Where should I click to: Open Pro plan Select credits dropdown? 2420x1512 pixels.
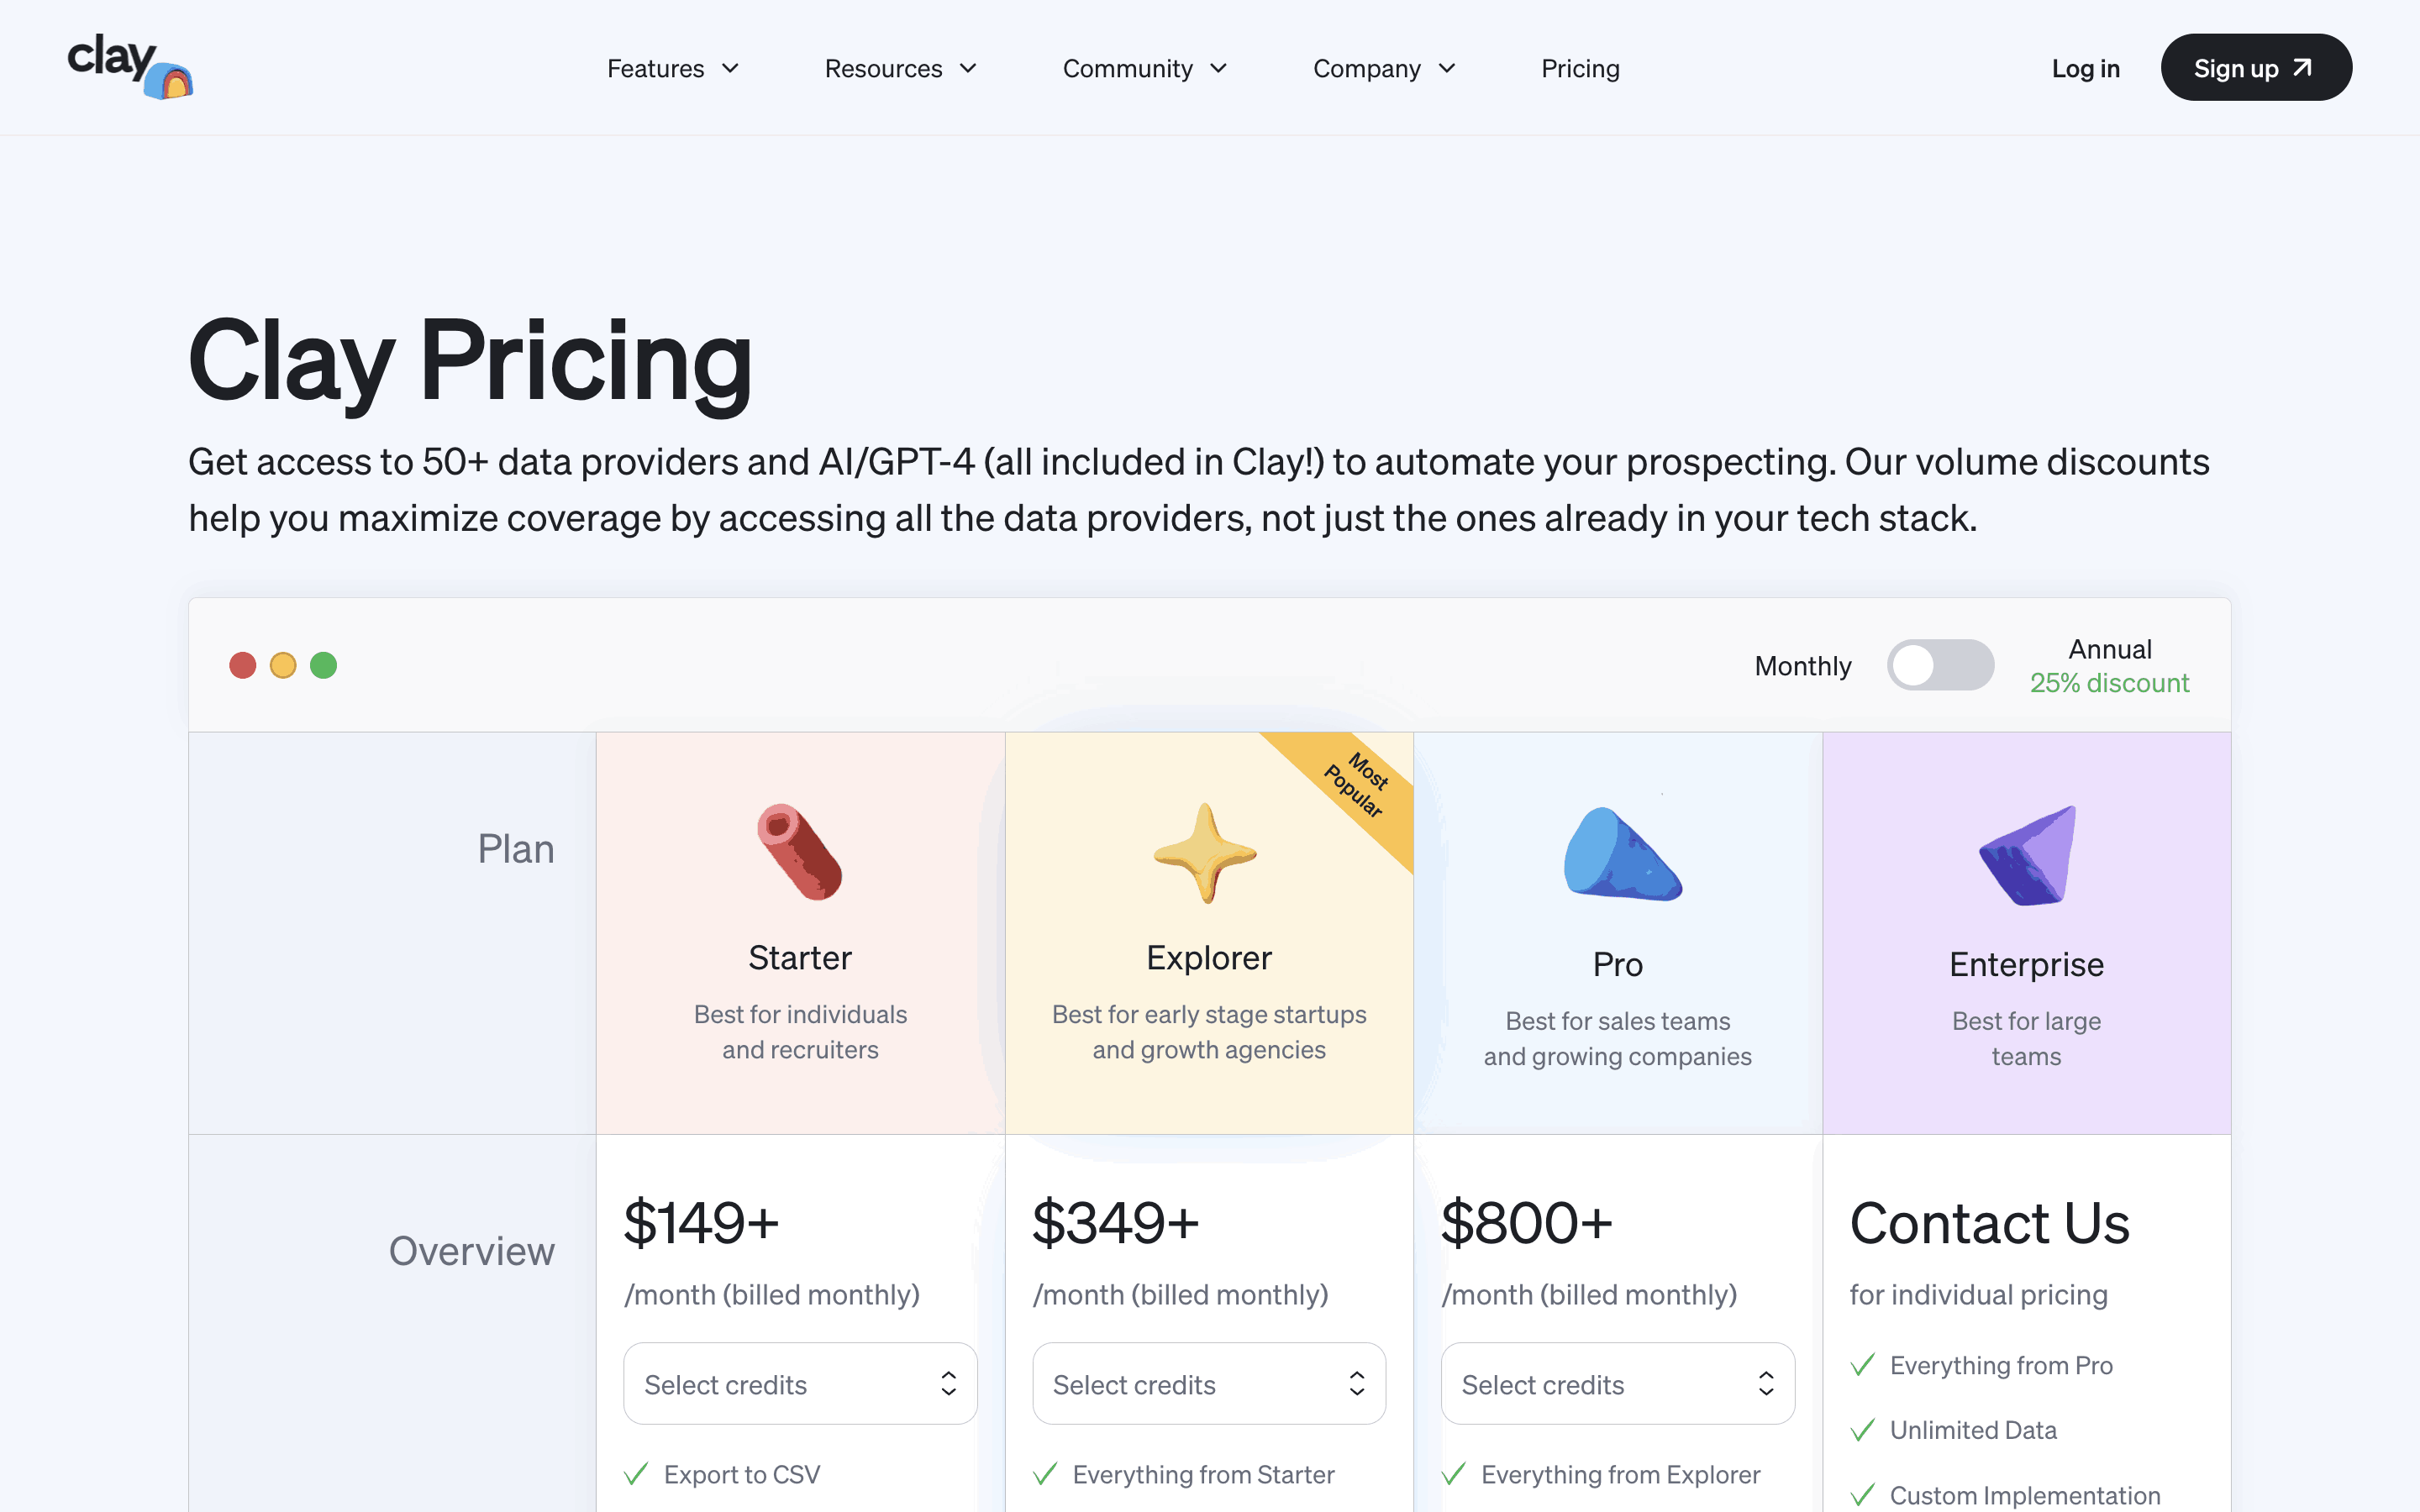1617,1384
